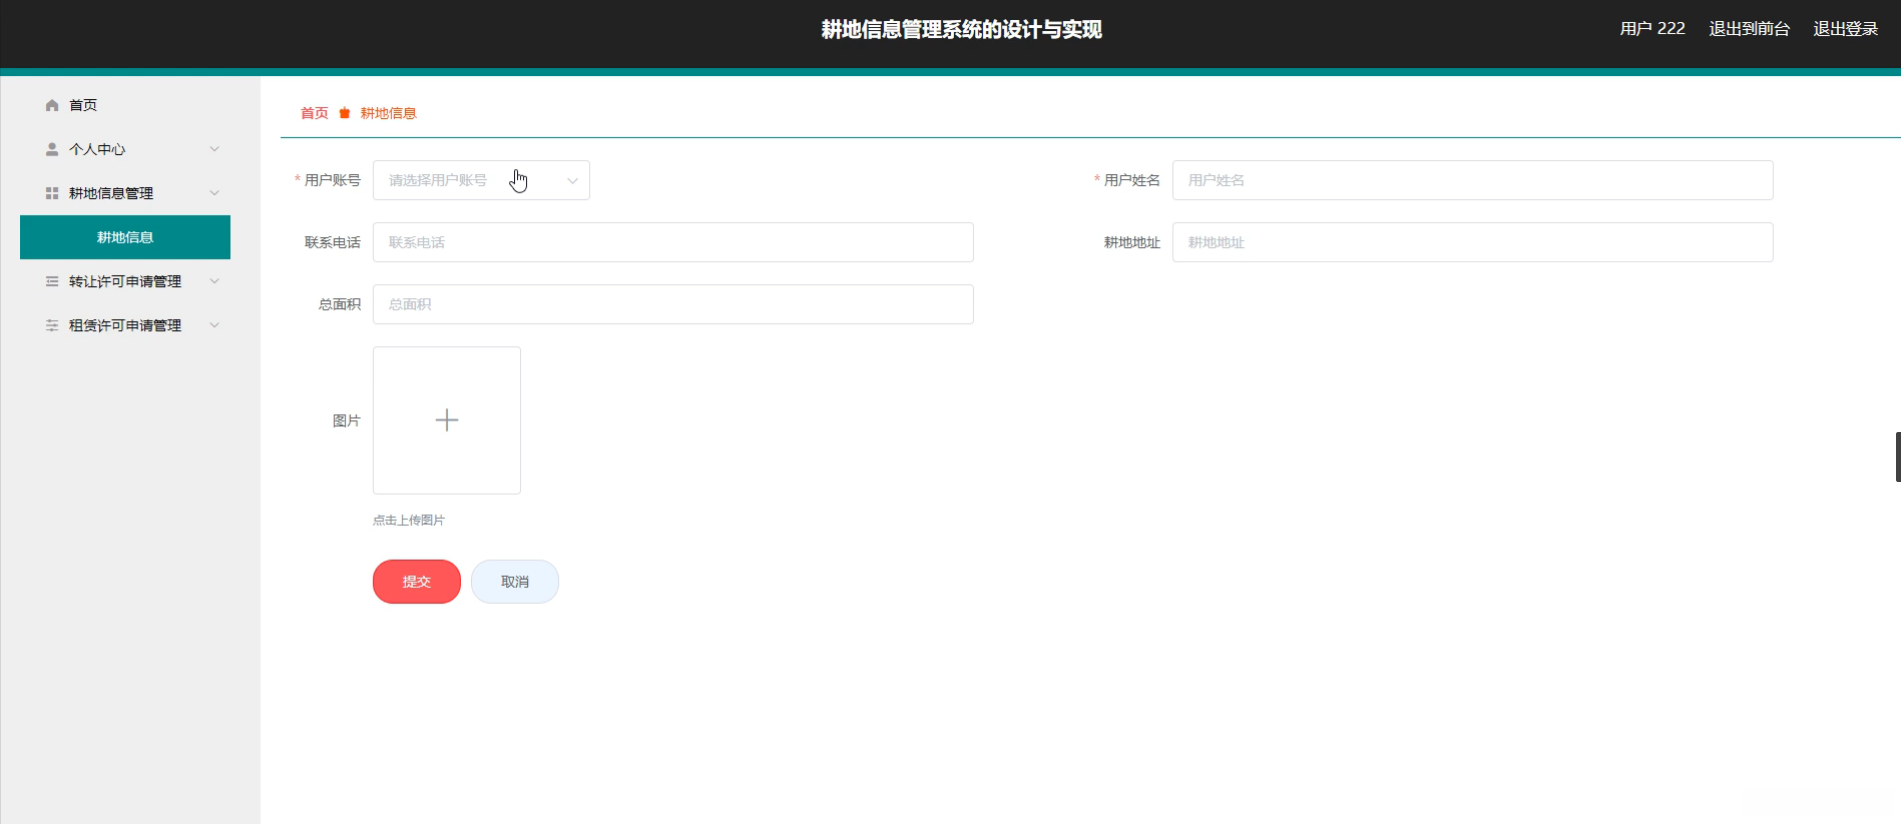Click the orange breadcrumb separator icon

(x=344, y=113)
